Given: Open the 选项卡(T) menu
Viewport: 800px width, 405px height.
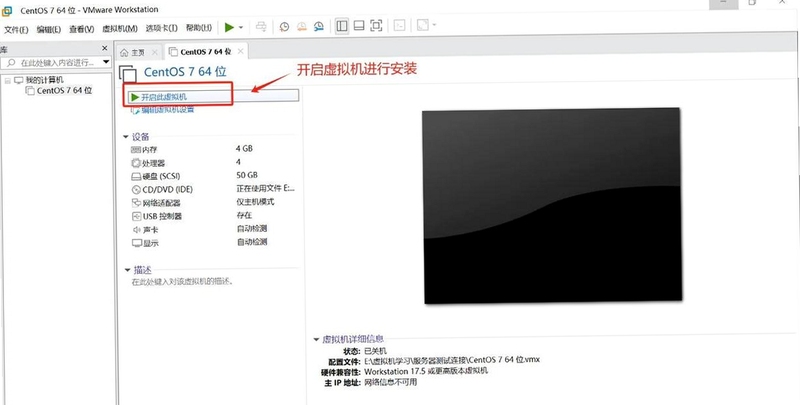Looking at the screenshot, I should [x=162, y=28].
